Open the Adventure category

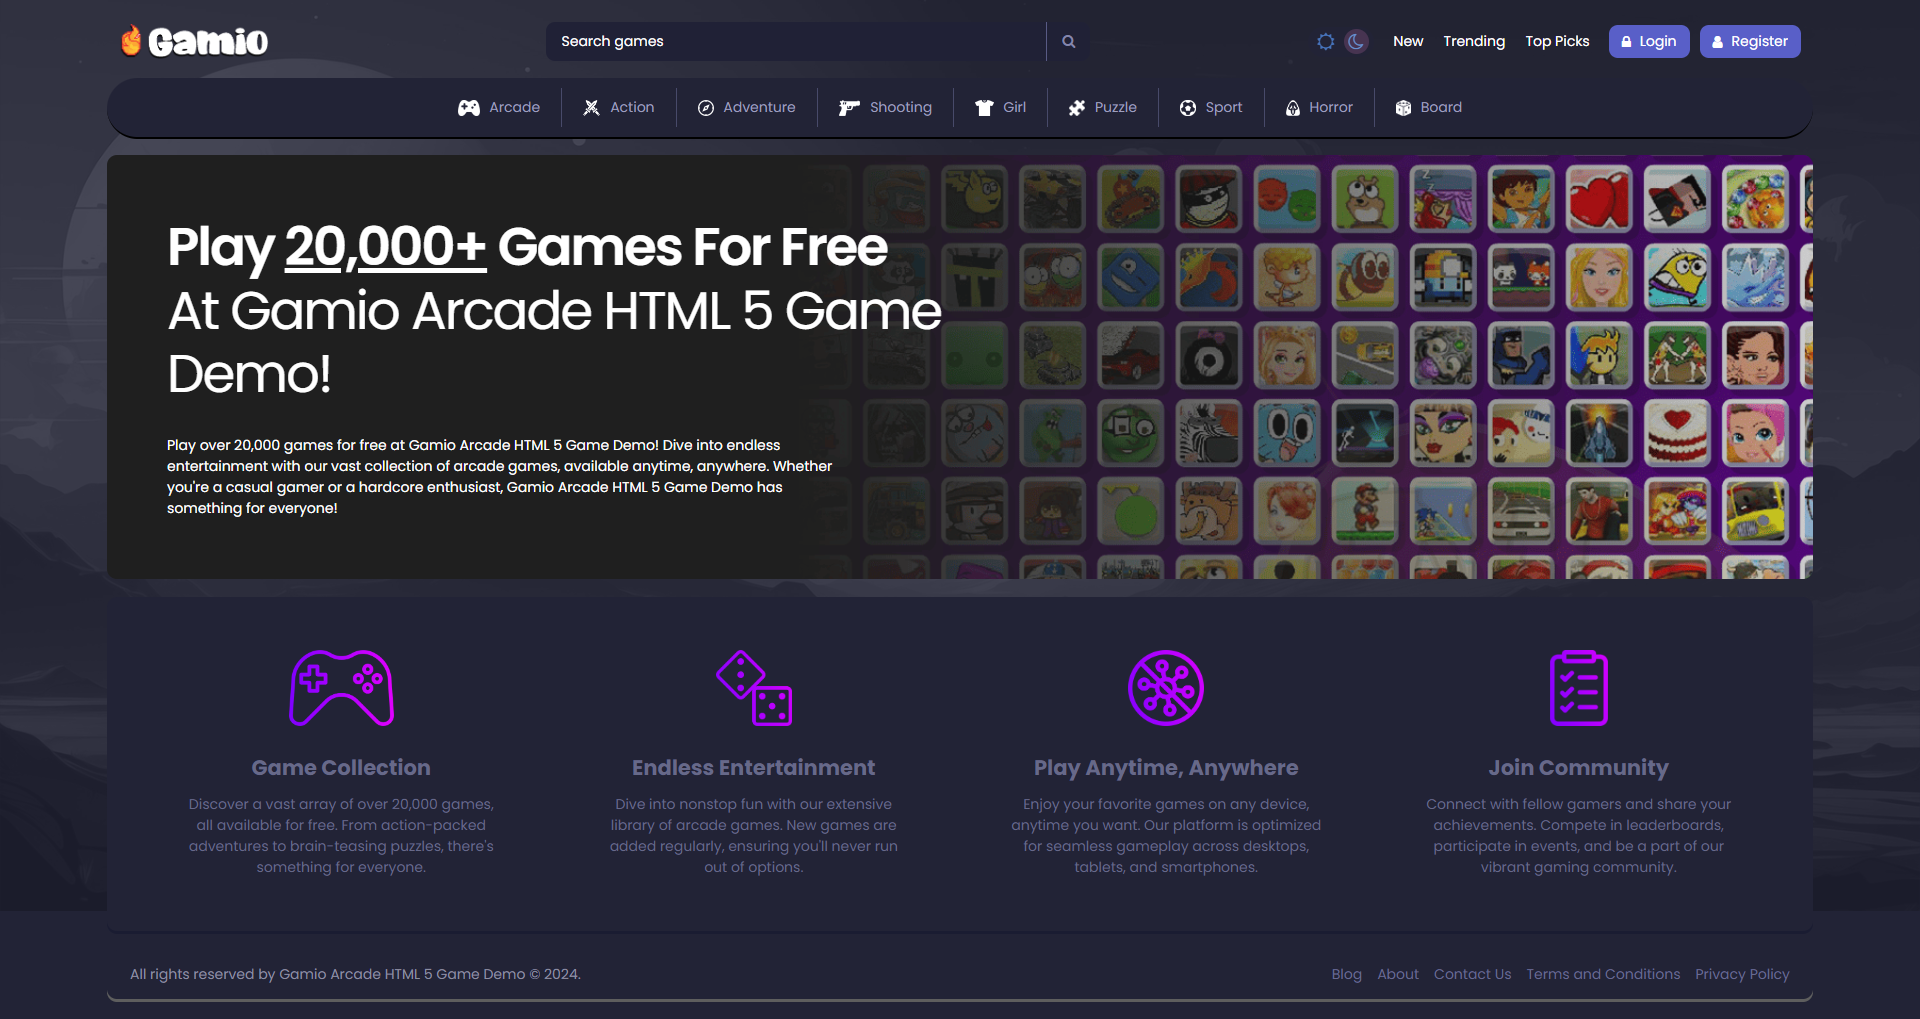point(747,107)
